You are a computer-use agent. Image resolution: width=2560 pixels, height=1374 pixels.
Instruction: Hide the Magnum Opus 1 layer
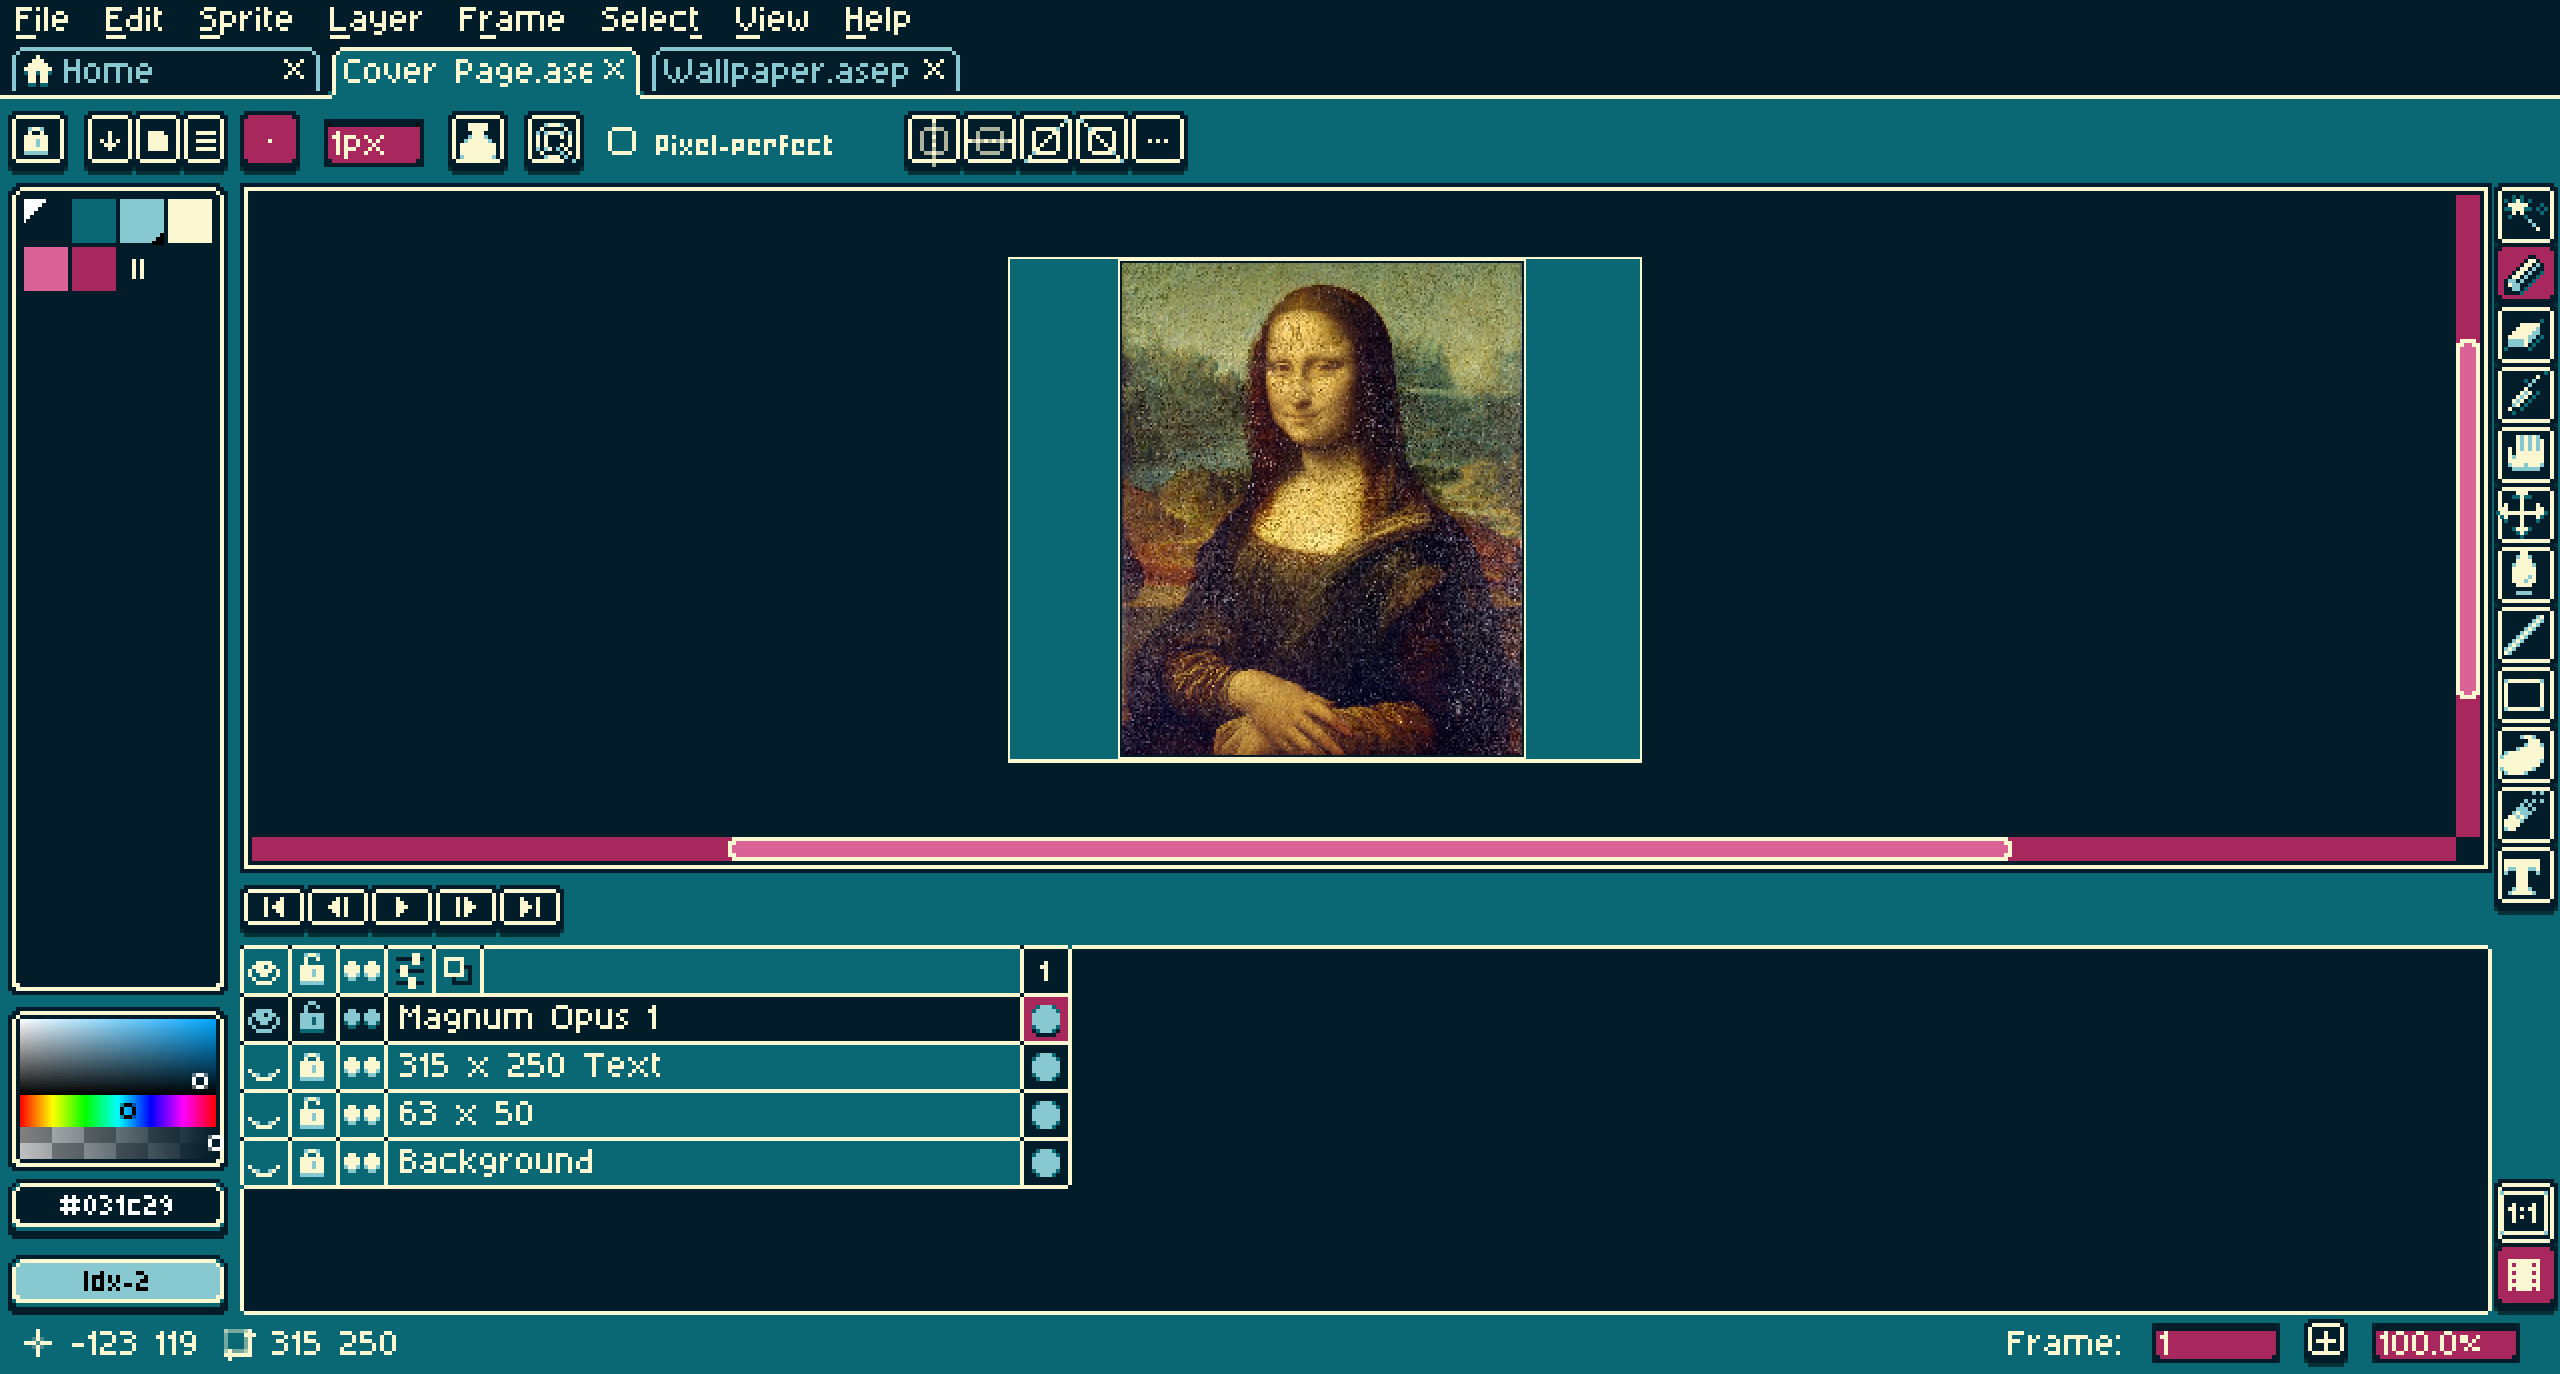pos(265,1019)
